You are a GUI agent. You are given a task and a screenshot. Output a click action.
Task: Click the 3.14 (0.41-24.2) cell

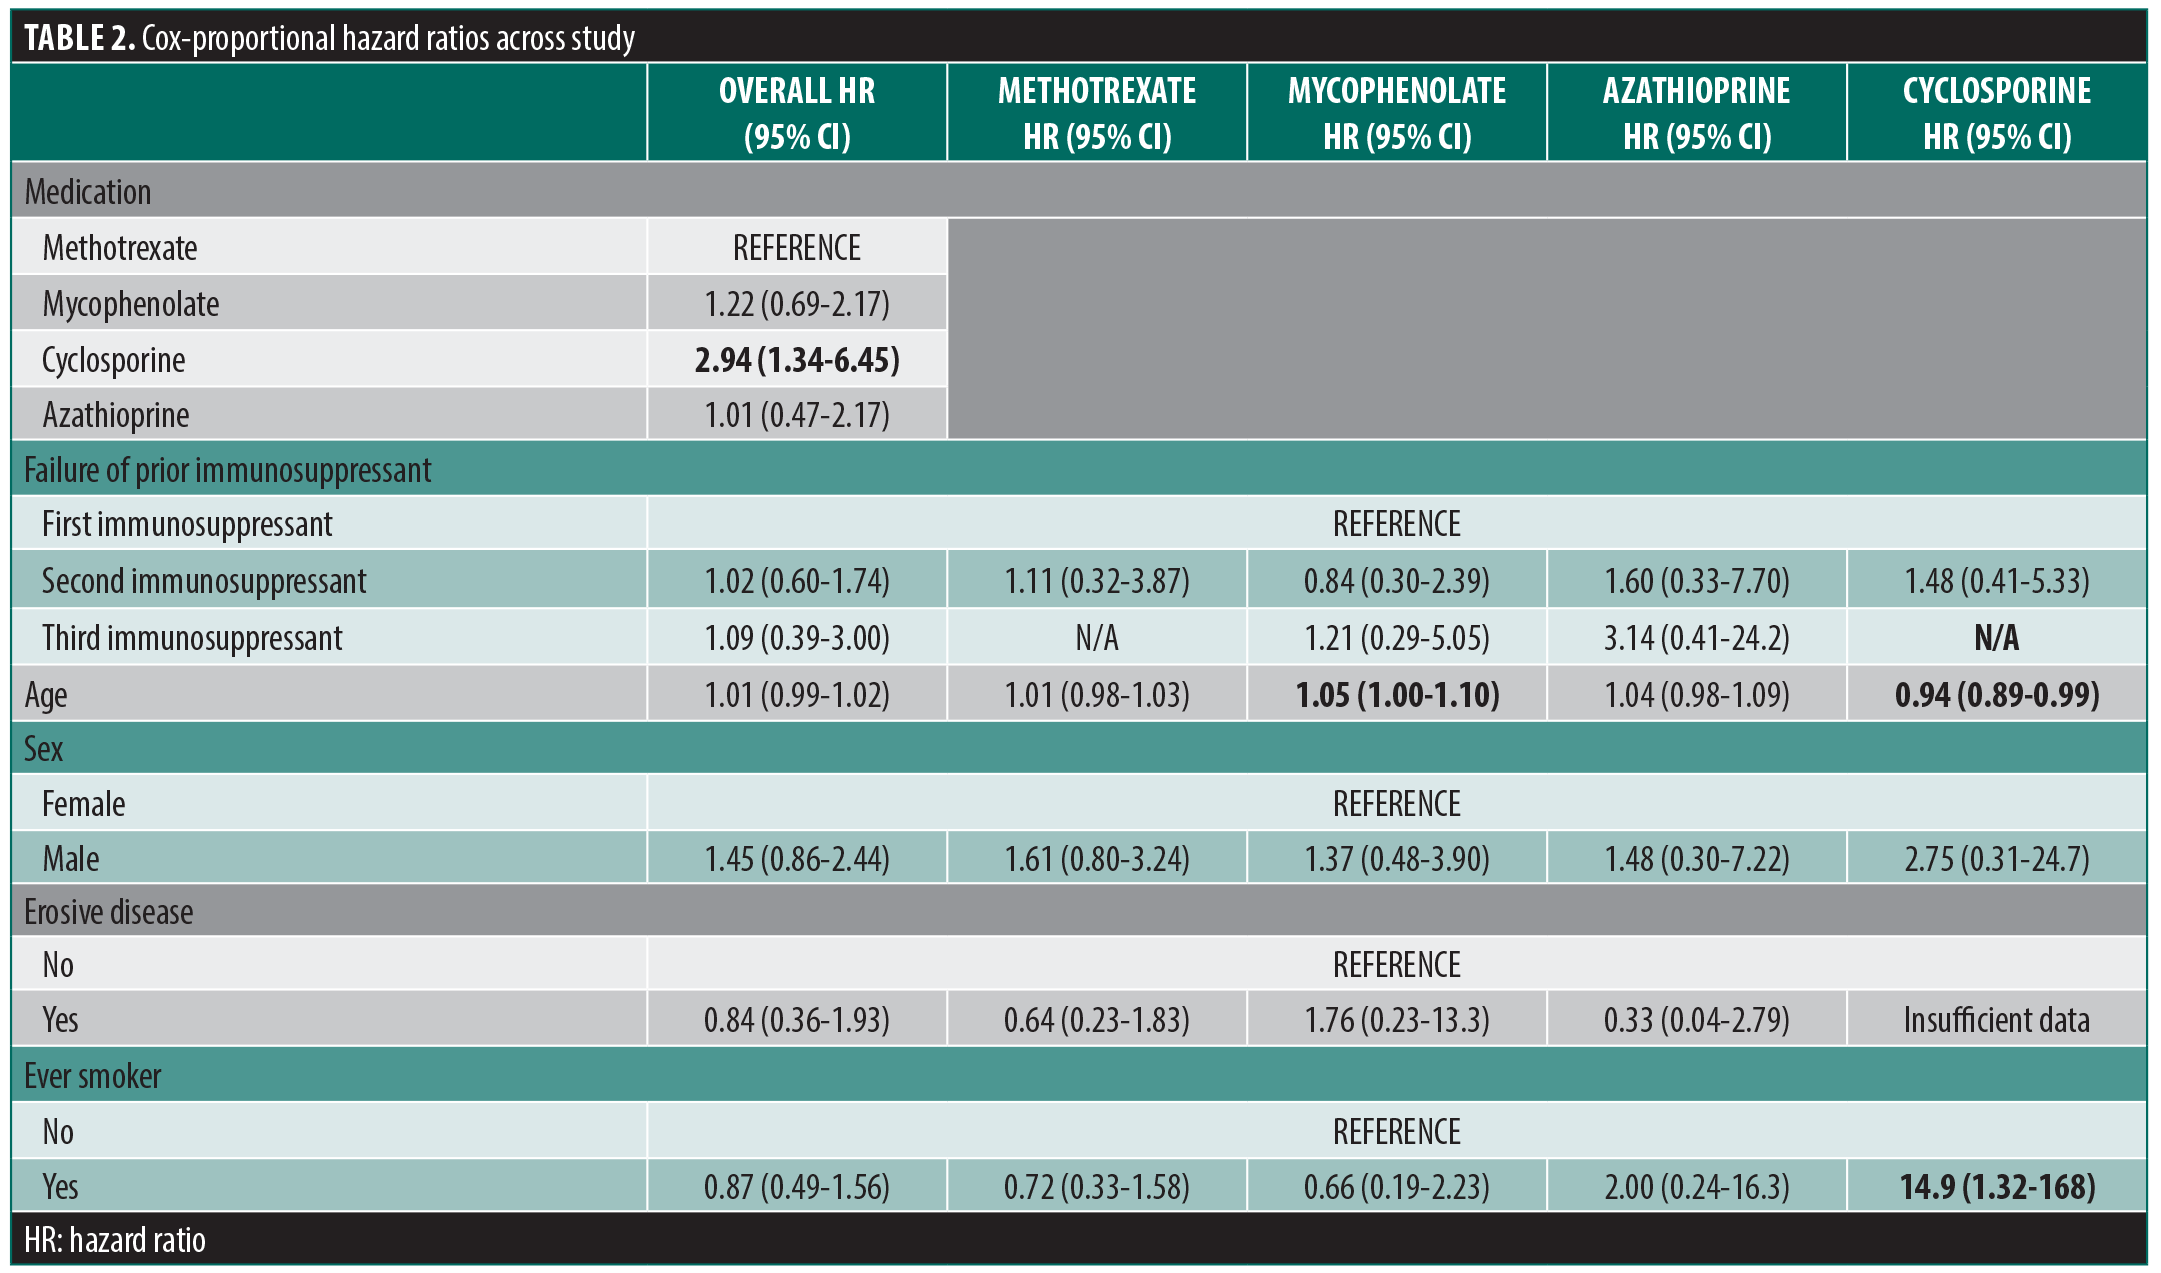pos(1696,638)
